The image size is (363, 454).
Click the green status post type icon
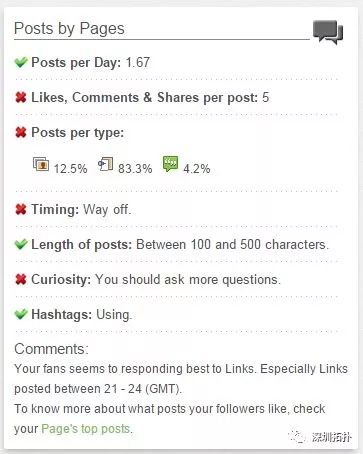click(170, 164)
